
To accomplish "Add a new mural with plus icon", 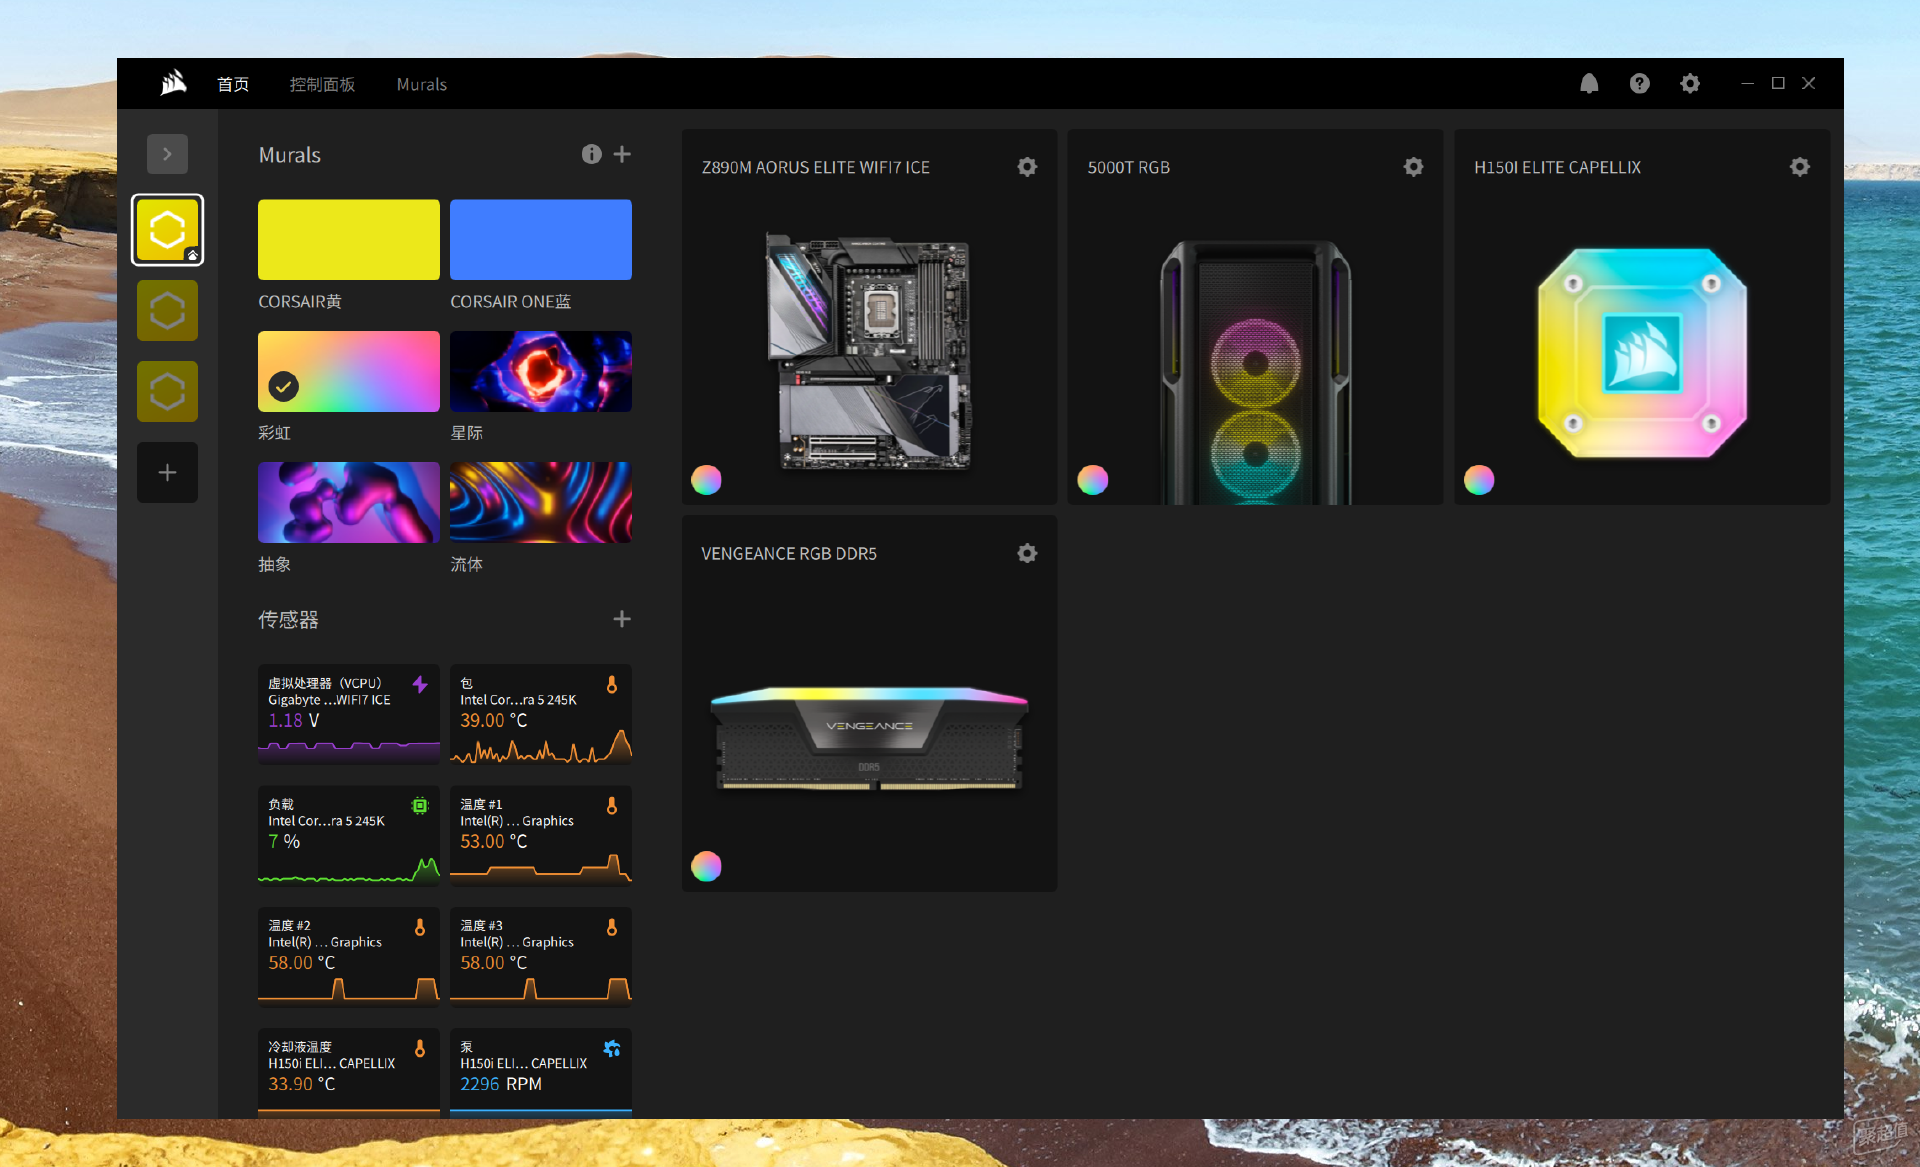I will [x=622, y=154].
